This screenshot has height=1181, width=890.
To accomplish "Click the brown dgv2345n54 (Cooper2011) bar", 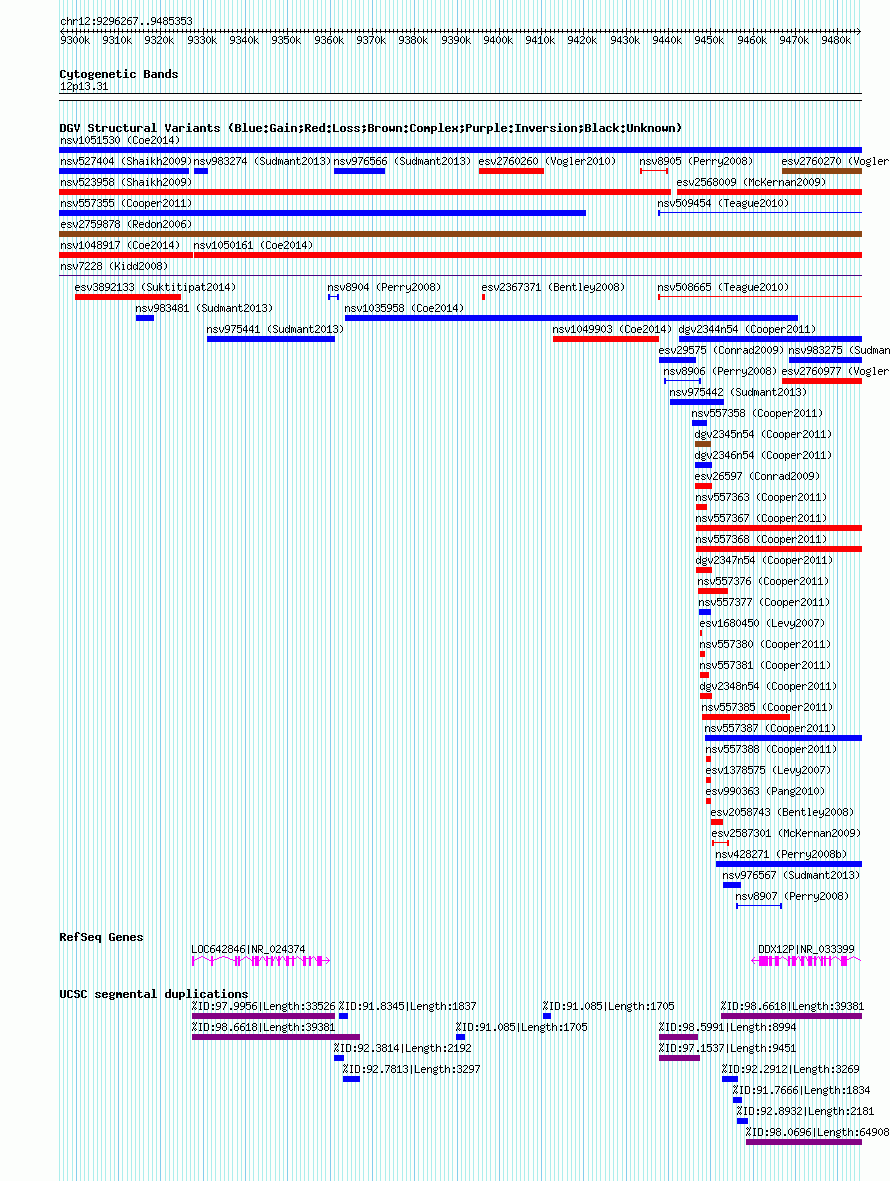I will [x=703, y=445].
